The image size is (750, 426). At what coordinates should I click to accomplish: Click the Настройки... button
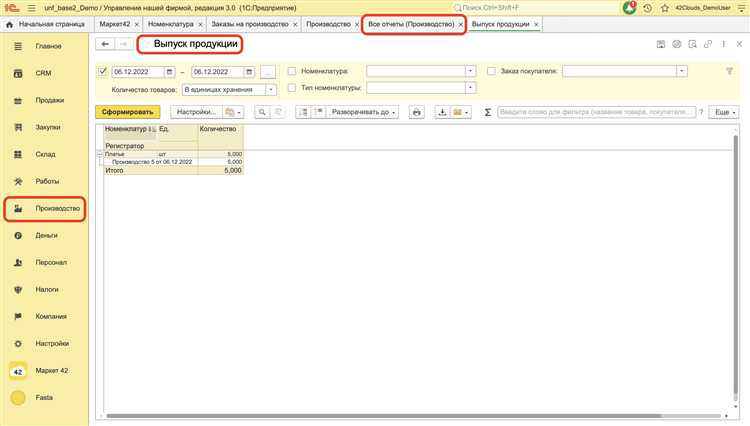(x=197, y=112)
